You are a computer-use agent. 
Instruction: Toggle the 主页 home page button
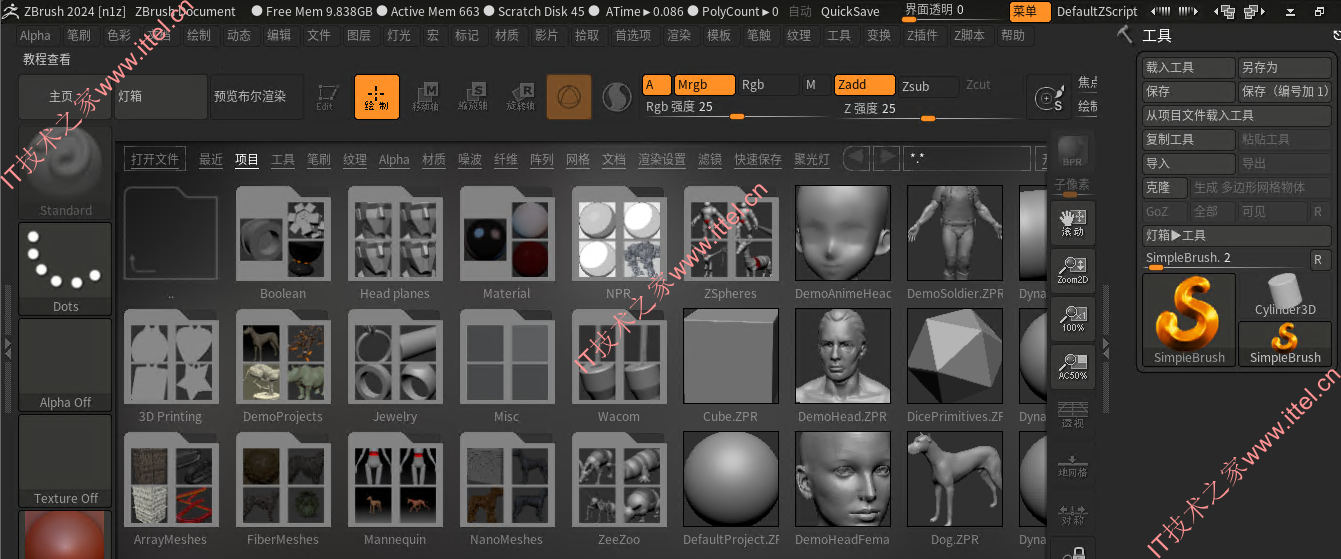[x=65, y=97]
